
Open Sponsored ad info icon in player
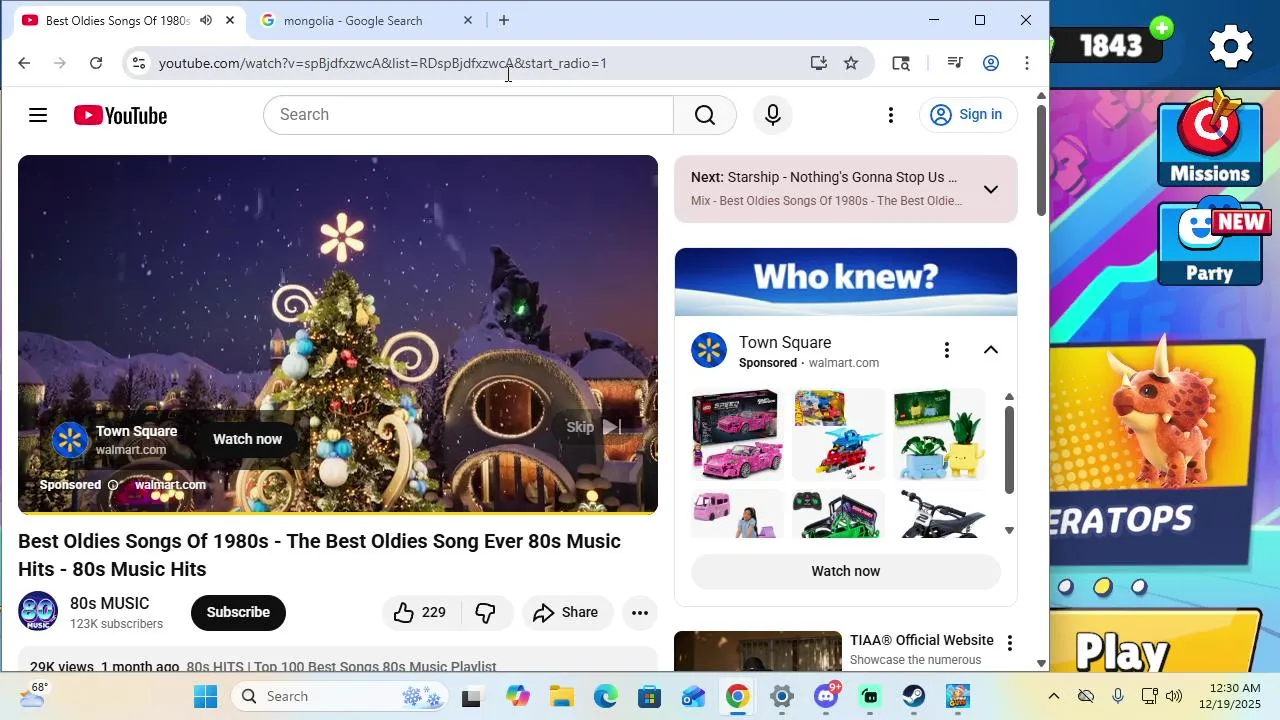(112, 485)
